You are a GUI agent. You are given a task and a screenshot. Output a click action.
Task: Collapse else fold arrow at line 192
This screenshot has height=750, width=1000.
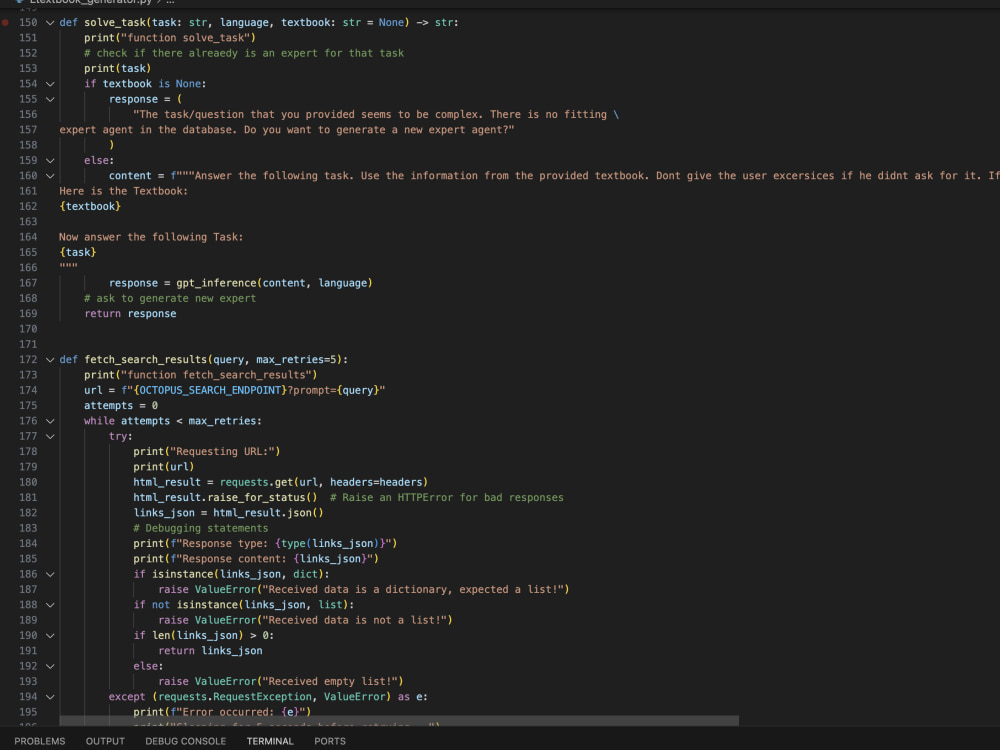tap(50, 666)
